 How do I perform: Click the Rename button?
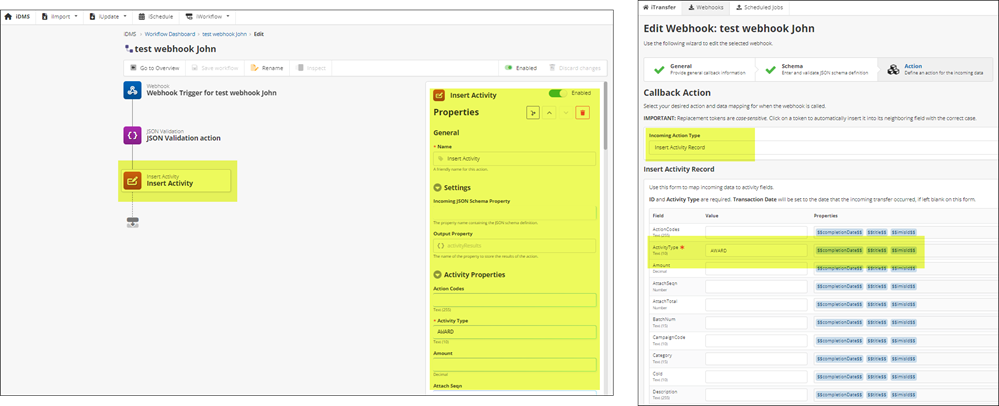[x=267, y=68]
